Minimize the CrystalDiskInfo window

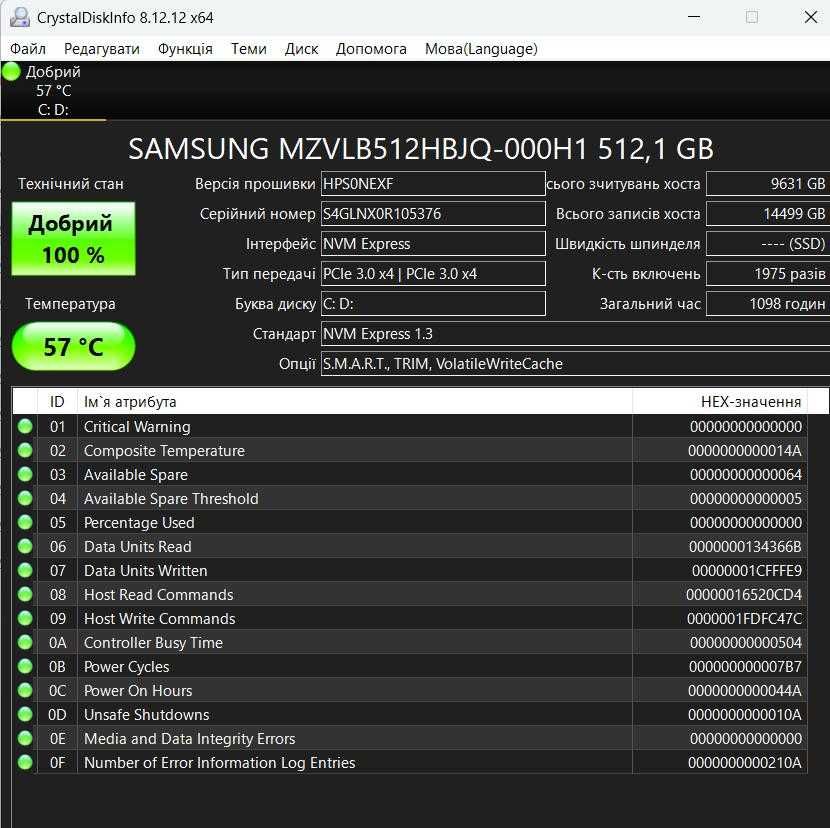point(694,17)
